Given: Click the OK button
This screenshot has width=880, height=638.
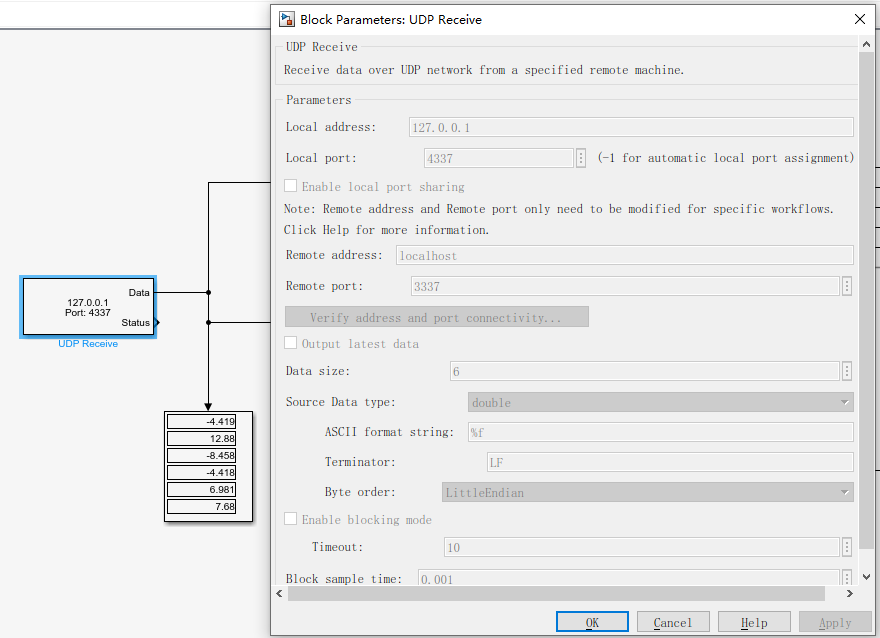Looking at the screenshot, I should [x=592, y=620].
